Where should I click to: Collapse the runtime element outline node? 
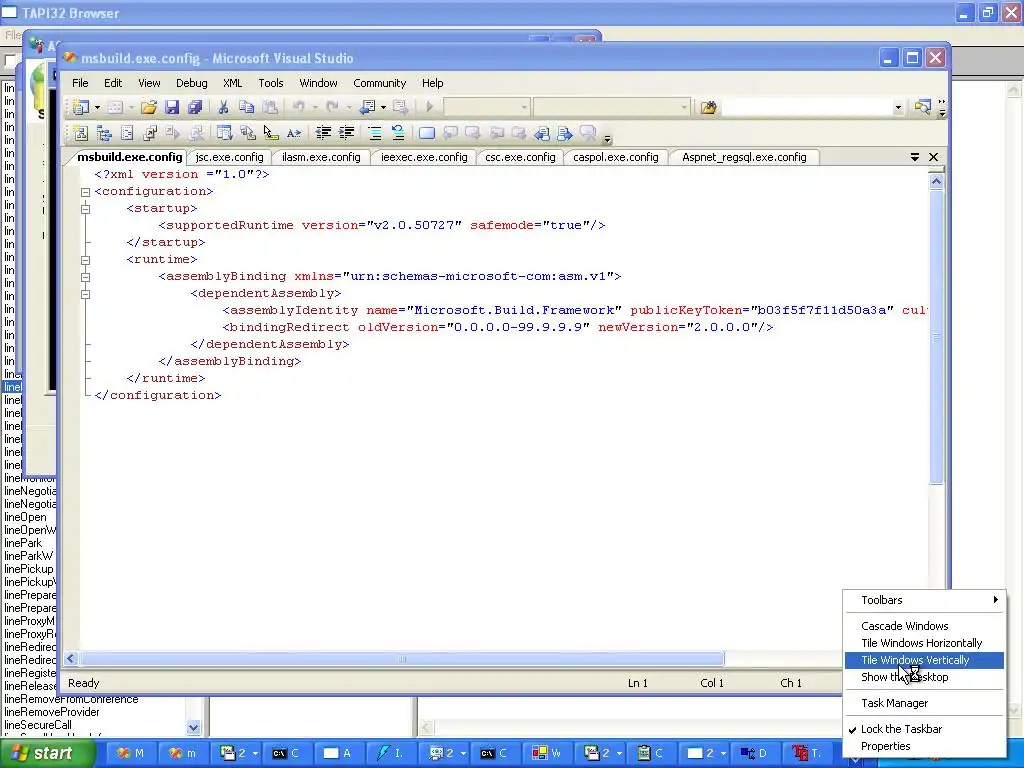(x=85, y=260)
